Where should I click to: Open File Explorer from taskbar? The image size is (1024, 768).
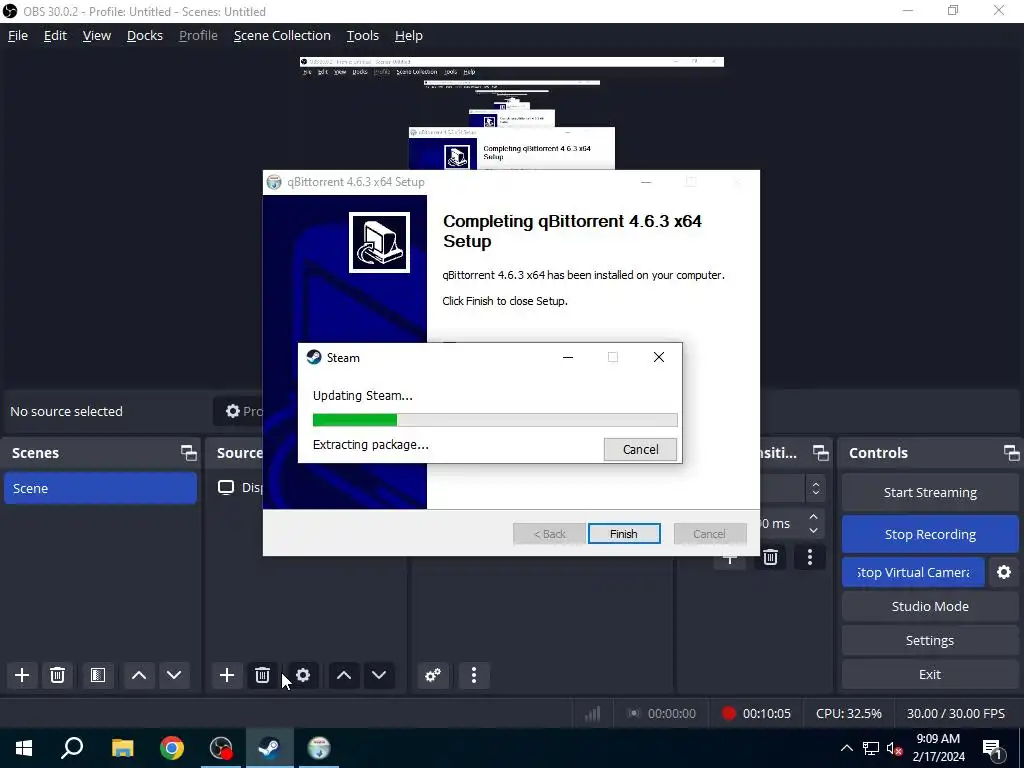pos(122,748)
